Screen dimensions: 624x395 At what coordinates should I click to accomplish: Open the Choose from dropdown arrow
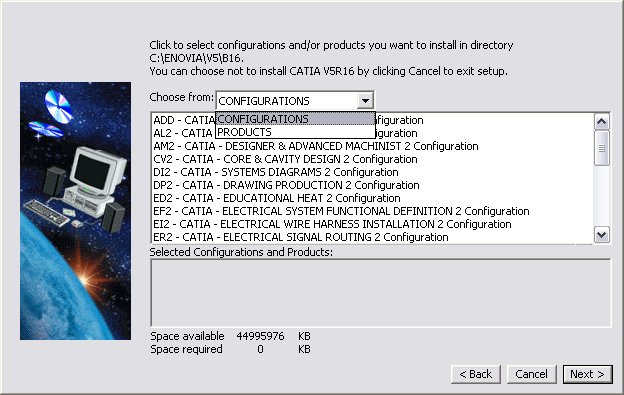pyautogui.click(x=365, y=101)
